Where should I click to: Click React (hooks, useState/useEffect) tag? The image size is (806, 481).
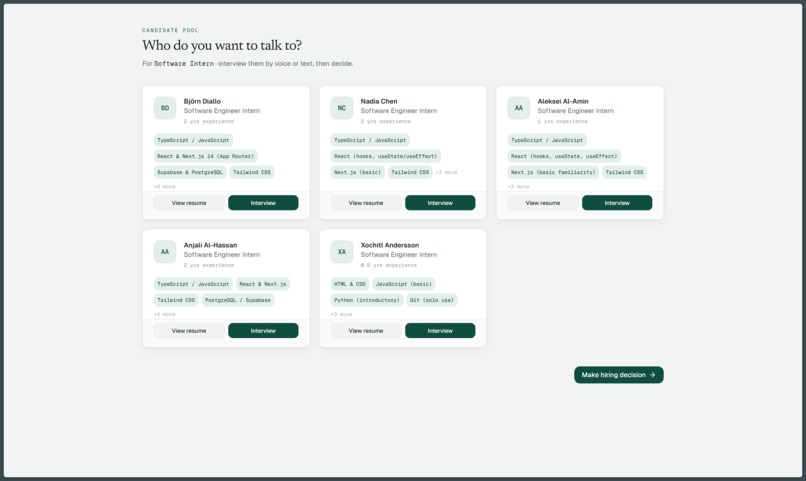pos(386,156)
